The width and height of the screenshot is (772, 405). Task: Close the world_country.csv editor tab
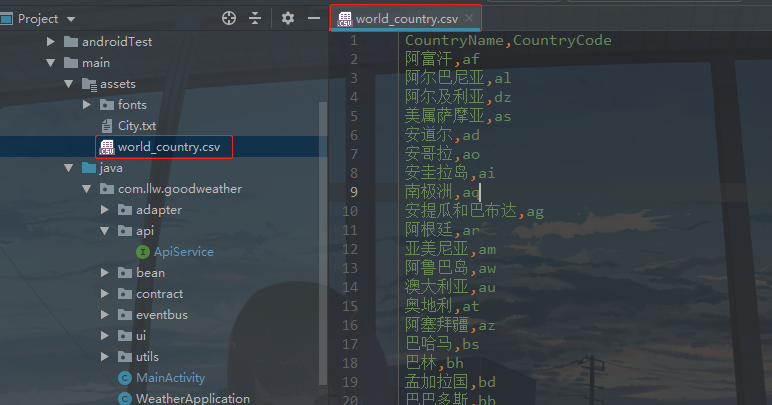[469, 18]
